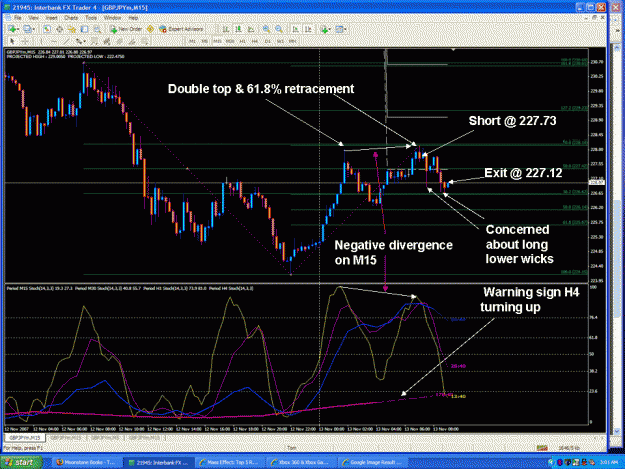Open the Help menu
This screenshot has width=625, height=469.
pos(134,18)
